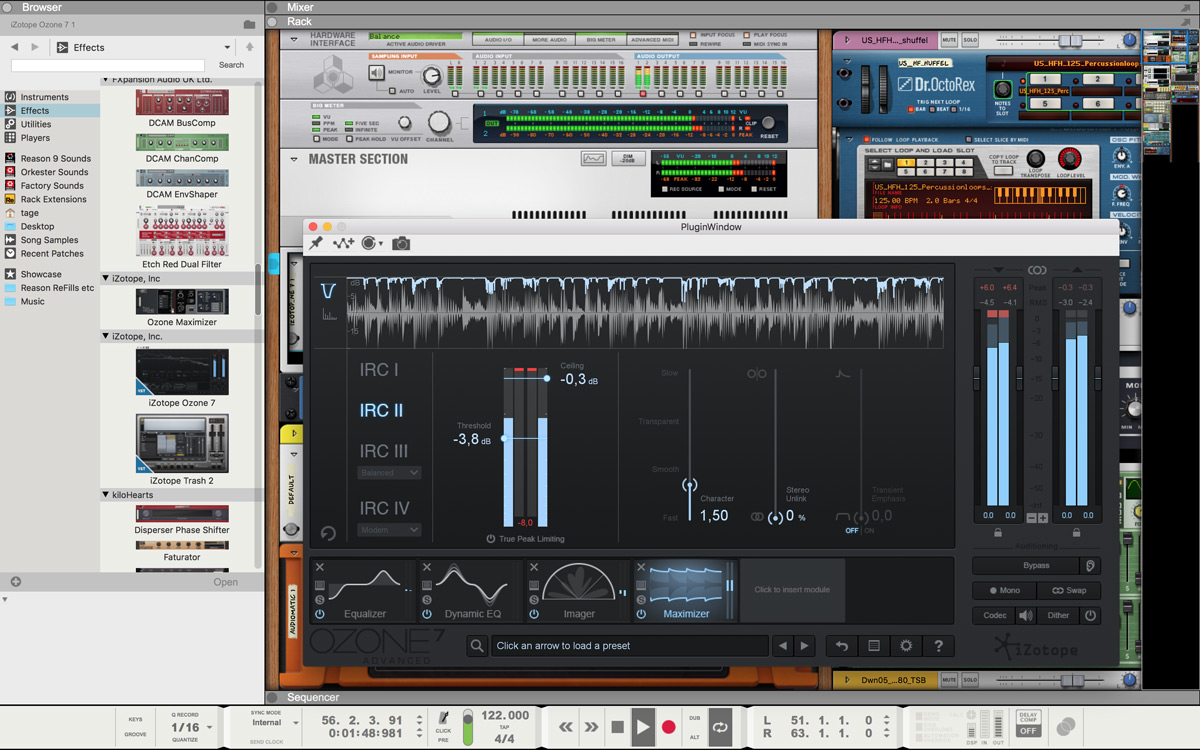The width and height of the screenshot is (1200, 750).
Task: Adjust the Character slider handle
Action: (688, 485)
